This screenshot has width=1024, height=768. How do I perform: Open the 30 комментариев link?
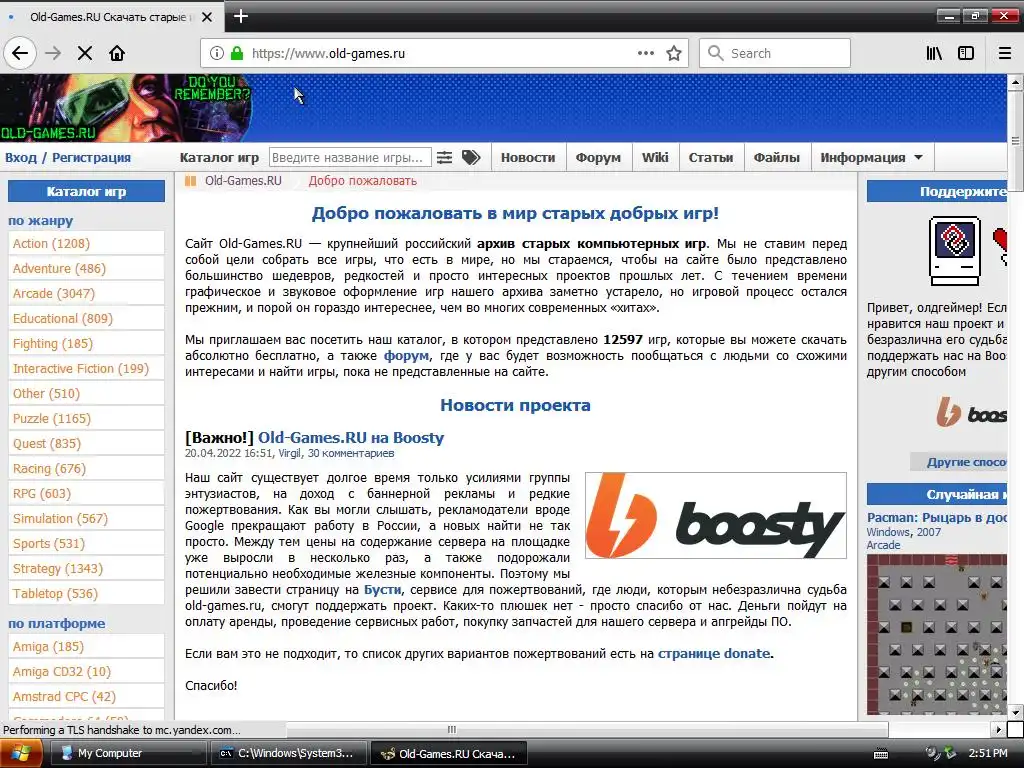coord(351,453)
